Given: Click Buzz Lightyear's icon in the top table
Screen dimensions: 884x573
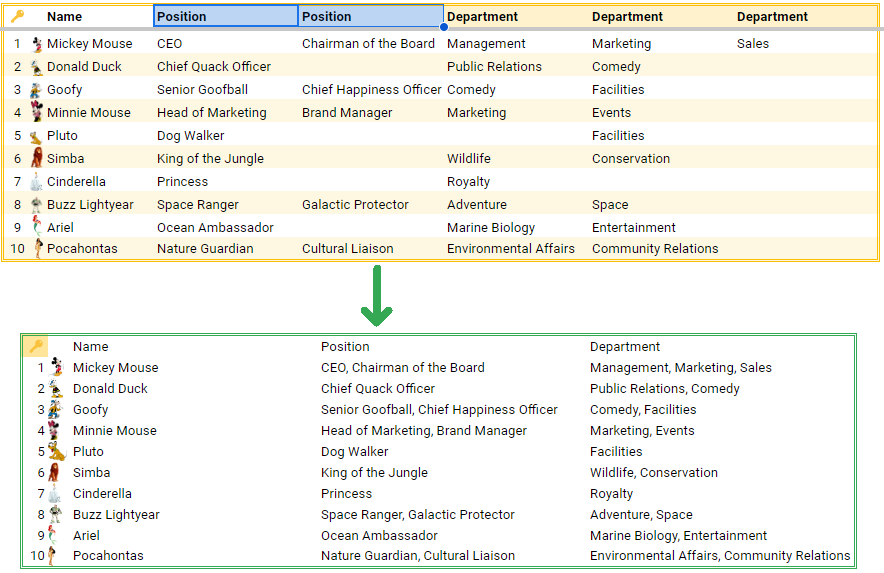Looking at the screenshot, I should coord(36,205).
